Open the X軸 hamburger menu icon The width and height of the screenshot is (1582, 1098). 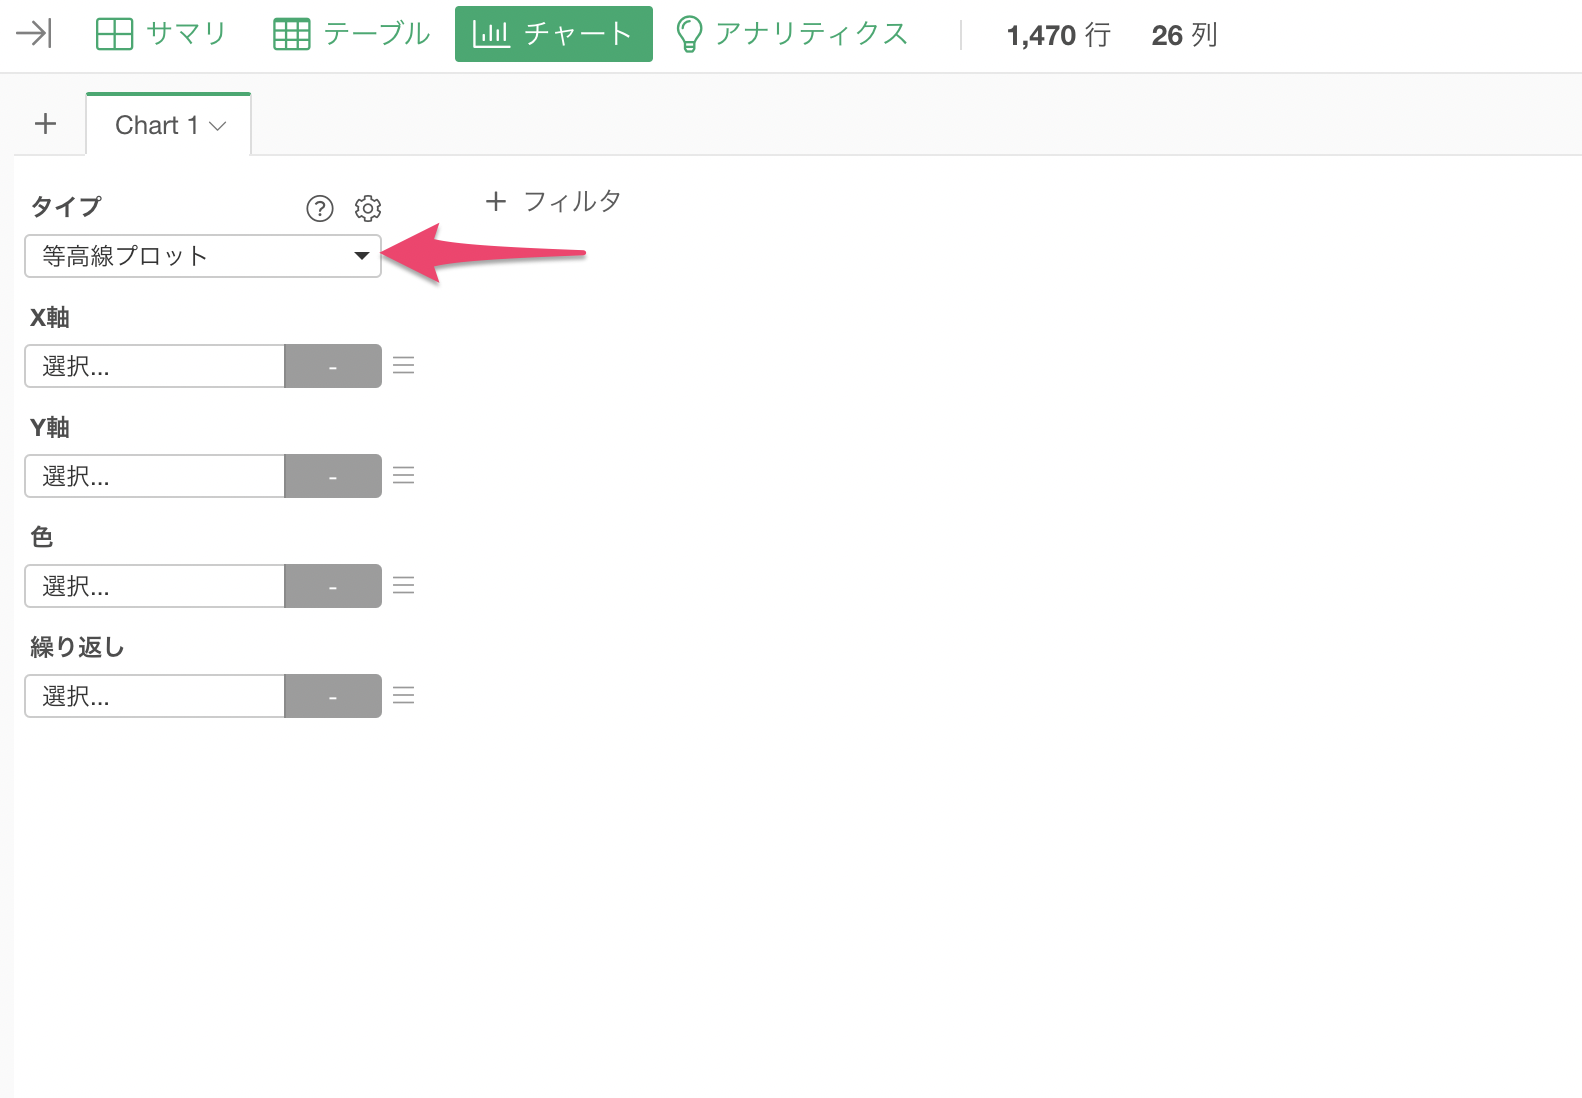[404, 366]
